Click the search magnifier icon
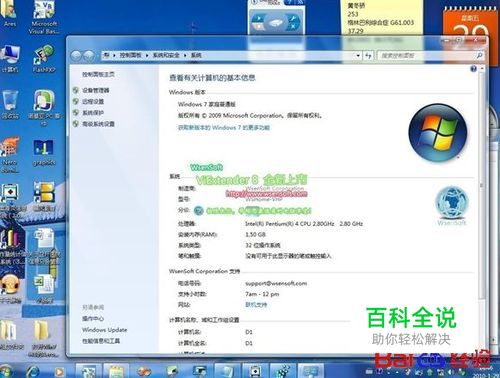500x378 pixels. click(479, 55)
